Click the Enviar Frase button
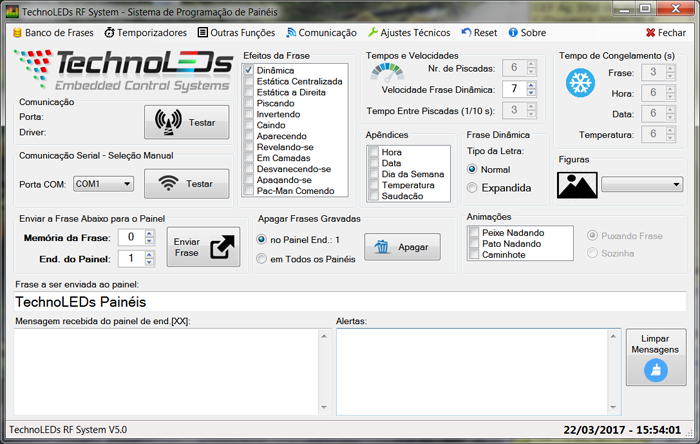 pos(204,247)
